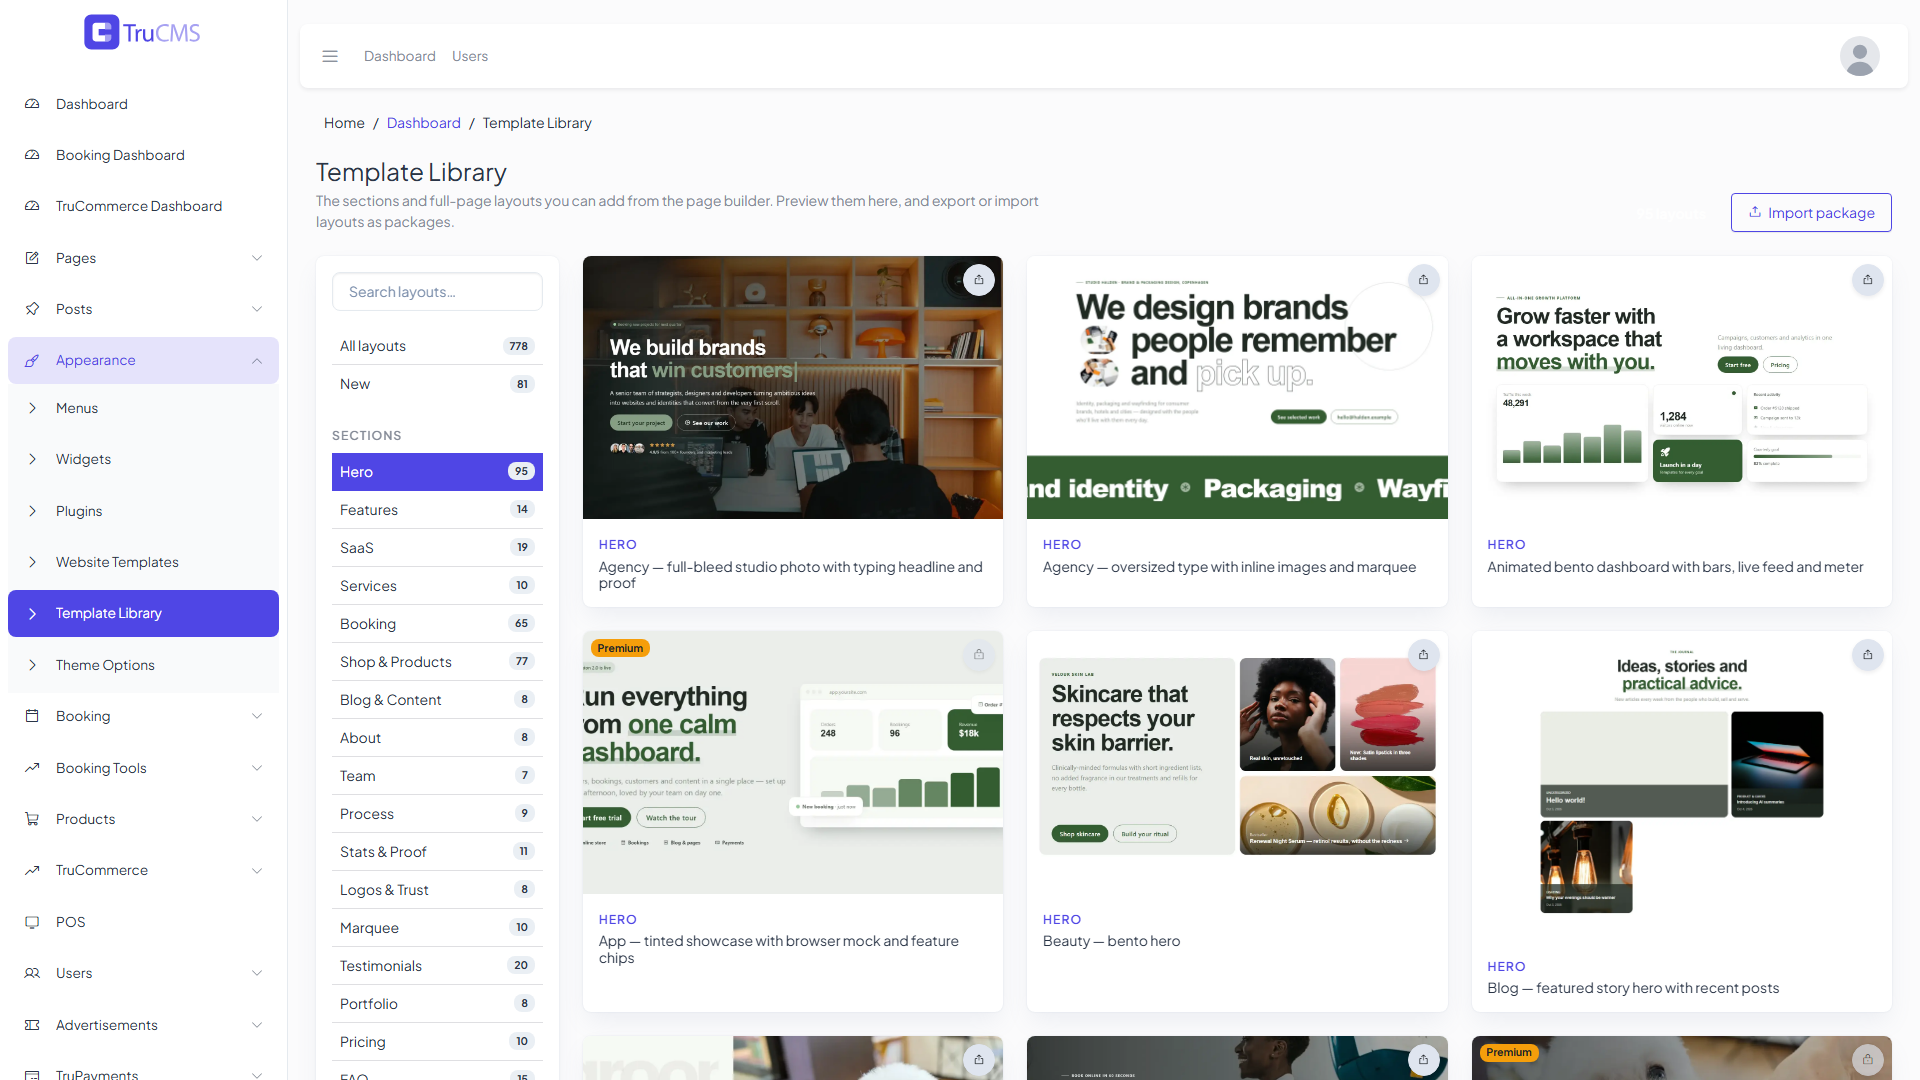The image size is (1920, 1080).
Task: Open Booking Dashboard in sidebar
Action: tap(143, 155)
